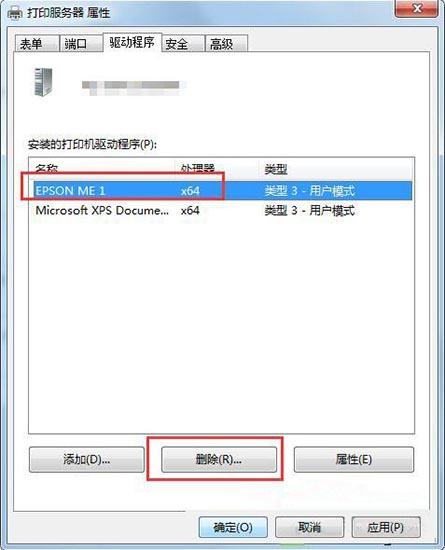Open the 端口 tab

pyautogui.click(x=81, y=44)
